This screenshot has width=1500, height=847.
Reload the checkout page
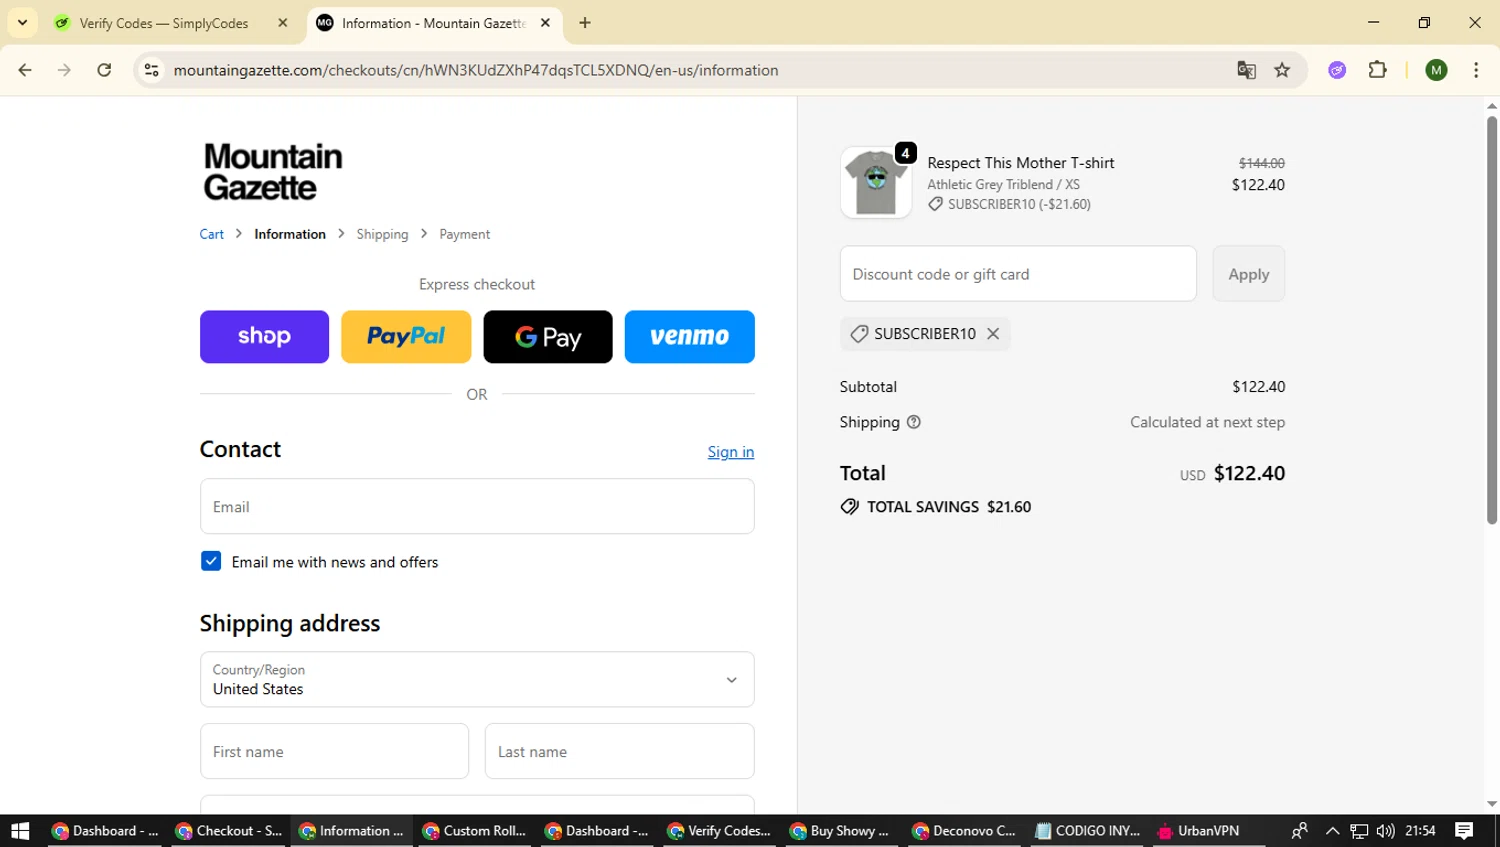click(x=104, y=70)
